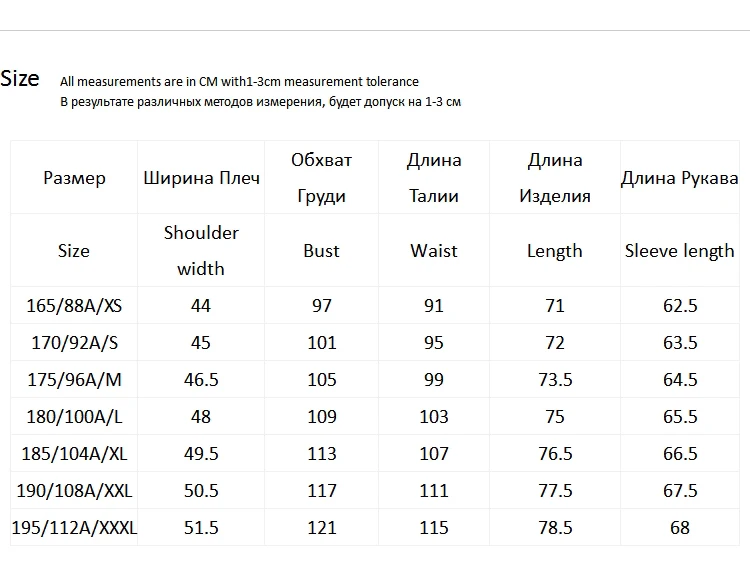Click the 195/112A/XXXL size cell
Image resolution: width=750 pixels, height=564 pixels.
point(74,528)
